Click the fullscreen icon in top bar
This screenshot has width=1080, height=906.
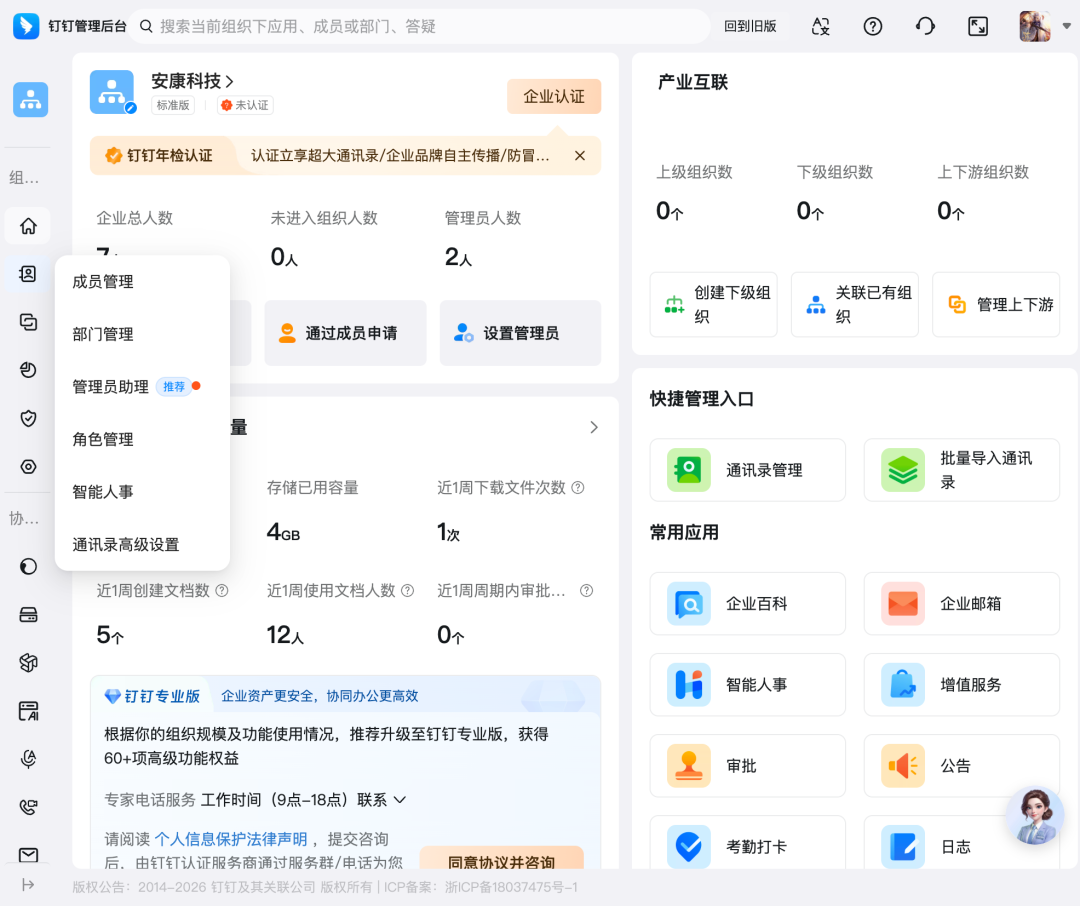tap(978, 26)
